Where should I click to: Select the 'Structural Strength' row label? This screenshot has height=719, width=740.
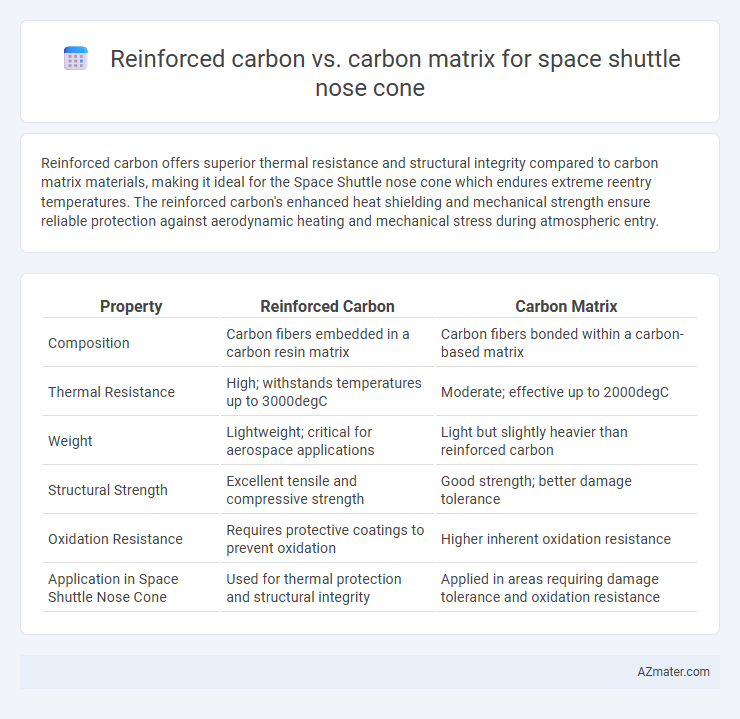tap(108, 490)
